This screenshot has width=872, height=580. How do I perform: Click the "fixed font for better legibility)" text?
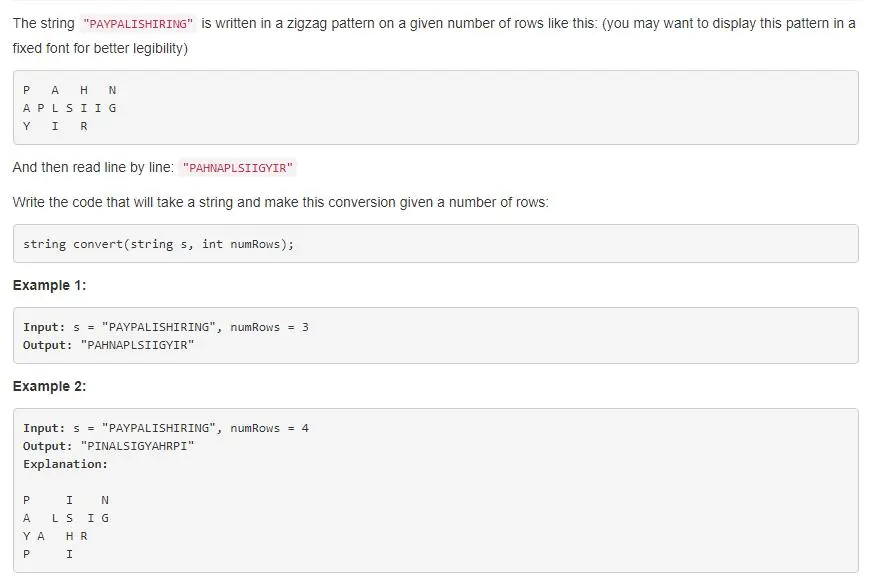pos(100,48)
